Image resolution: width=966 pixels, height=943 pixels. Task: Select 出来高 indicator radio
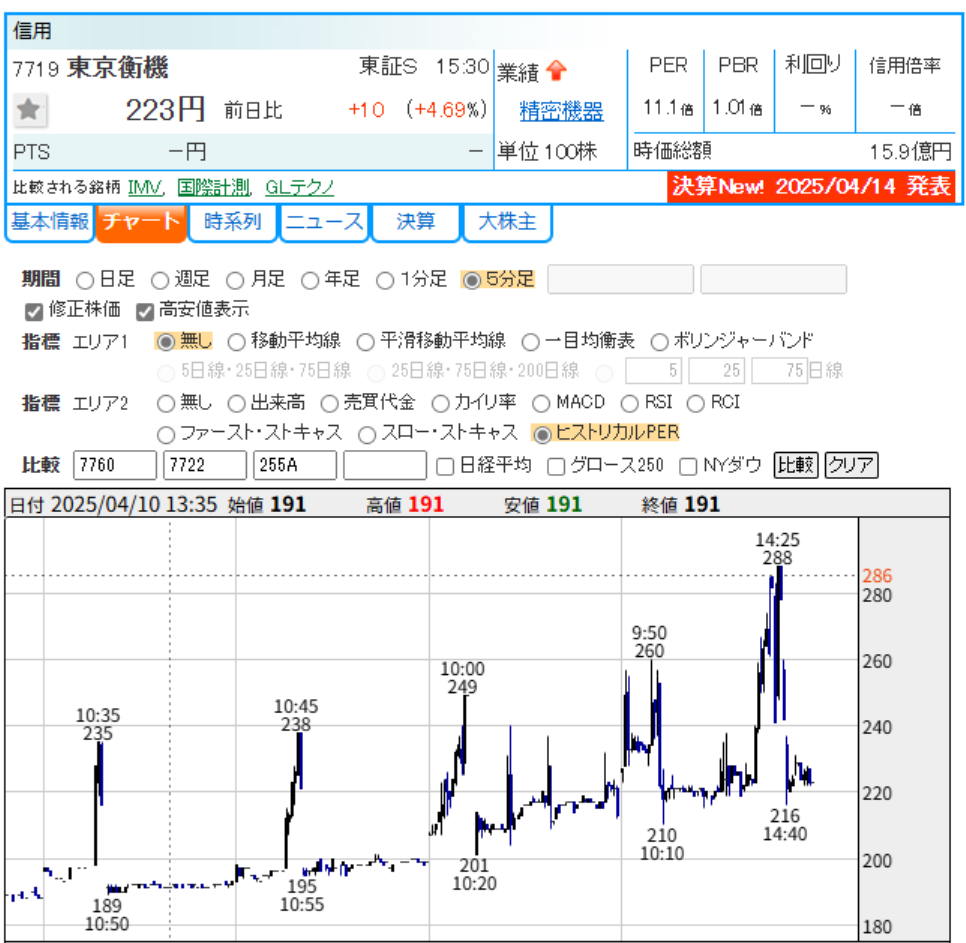click(237, 404)
